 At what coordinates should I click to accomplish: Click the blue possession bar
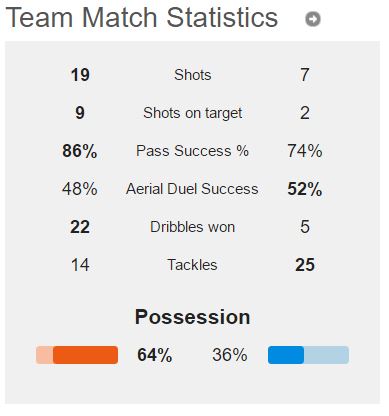(308, 355)
